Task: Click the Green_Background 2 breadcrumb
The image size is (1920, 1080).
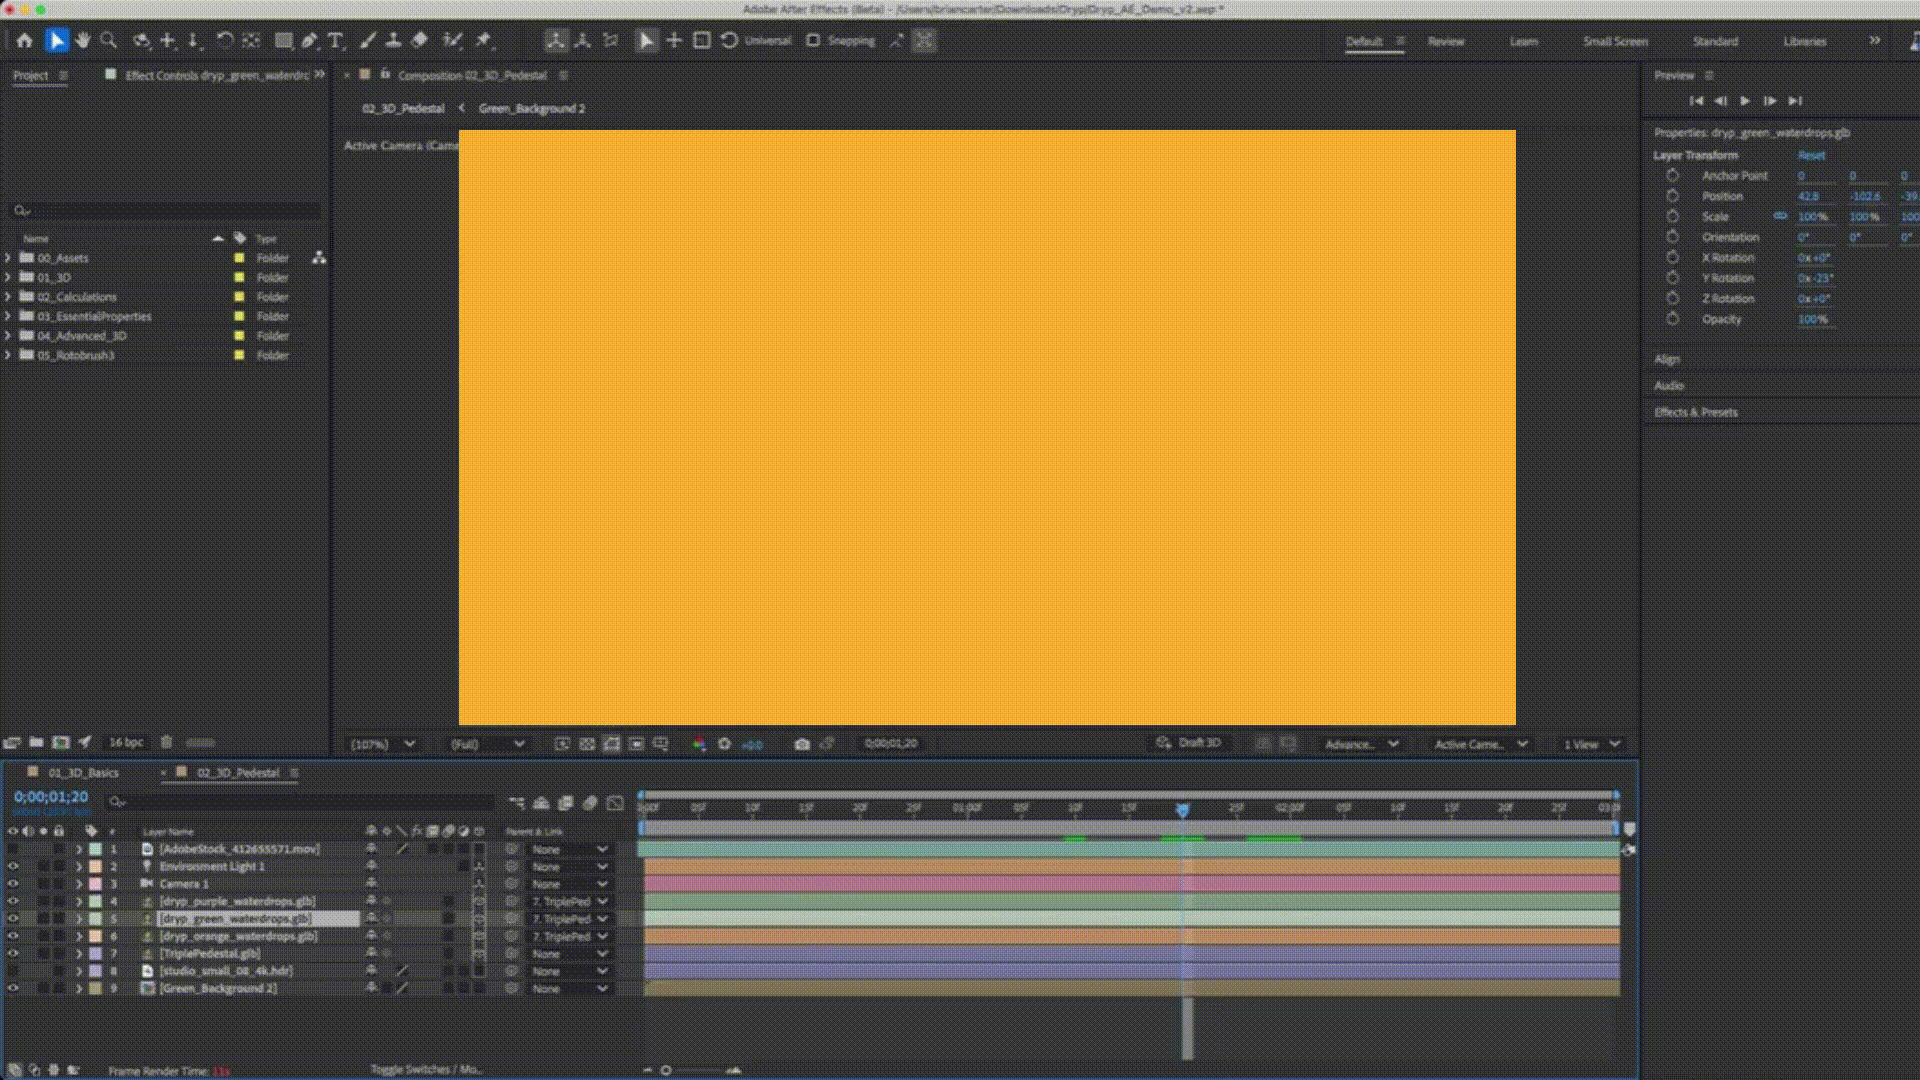Action: (x=532, y=108)
